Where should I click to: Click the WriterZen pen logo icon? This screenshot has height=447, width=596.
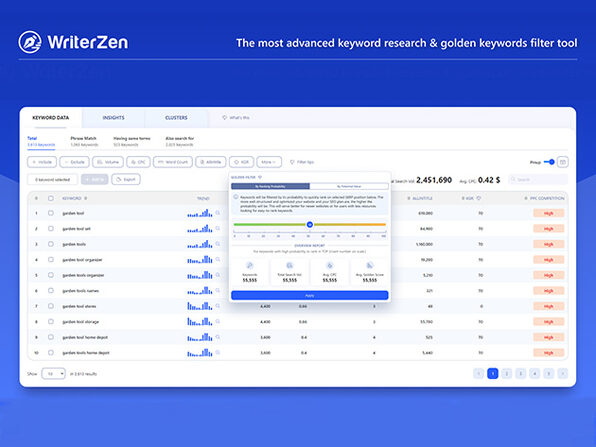tap(30, 42)
